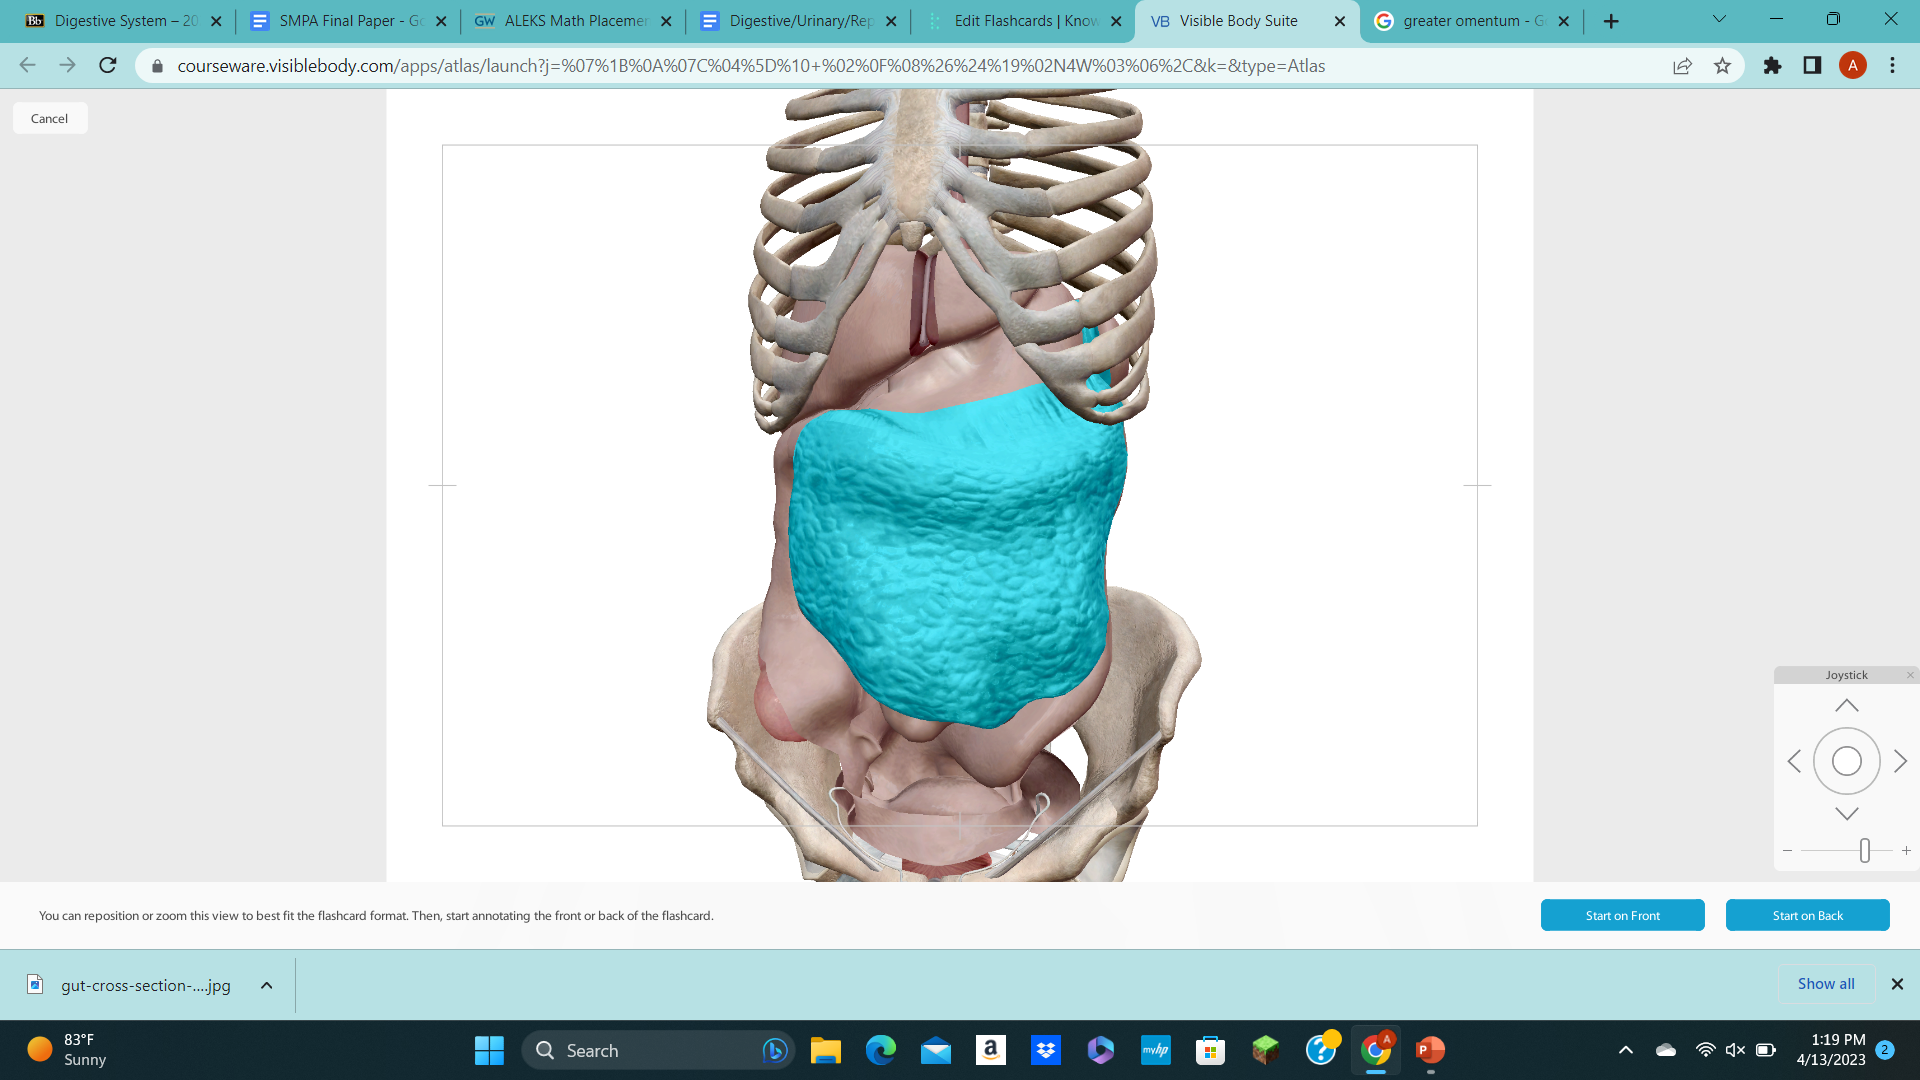Open the Chrome Extensions puzzle icon
Viewport: 1920px width, 1080px height.
(x=1771, y=66)
